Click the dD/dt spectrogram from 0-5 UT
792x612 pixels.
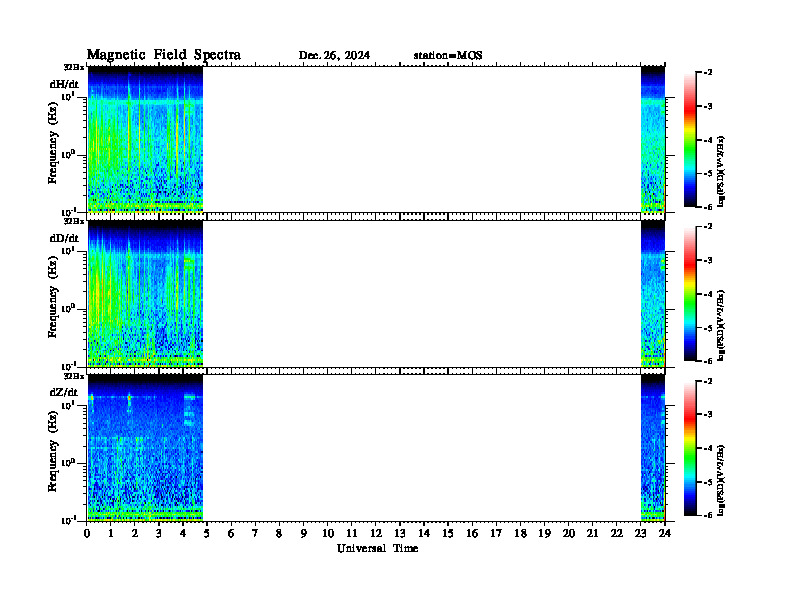[x=145, y=293]
